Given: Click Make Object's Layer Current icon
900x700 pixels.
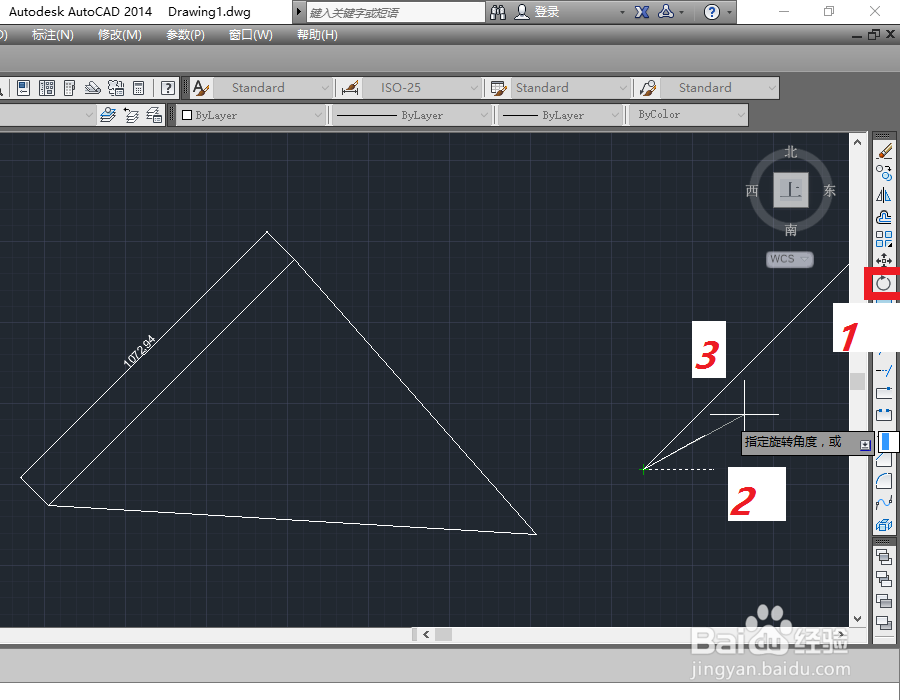Looking at the screenshot, I should tap(108, 115).
